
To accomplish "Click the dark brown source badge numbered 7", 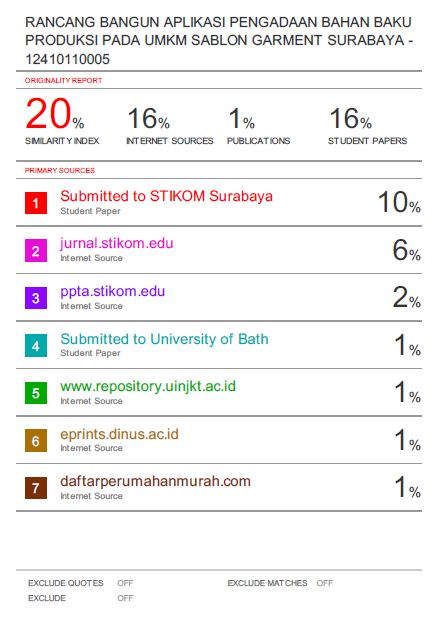I will click(x=36, y=488).
